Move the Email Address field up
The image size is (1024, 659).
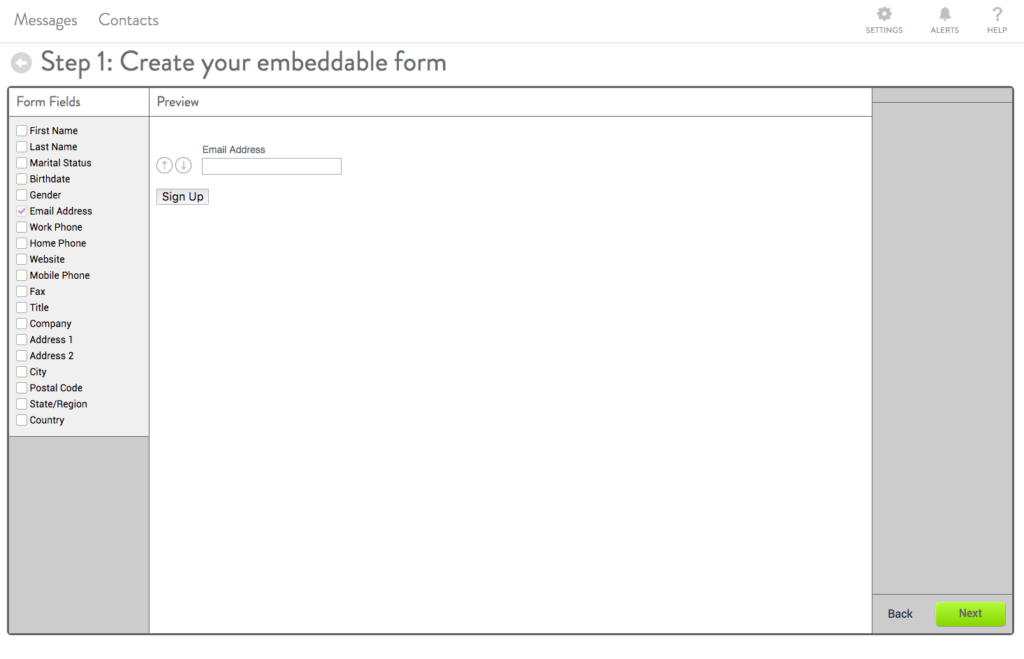164,165
